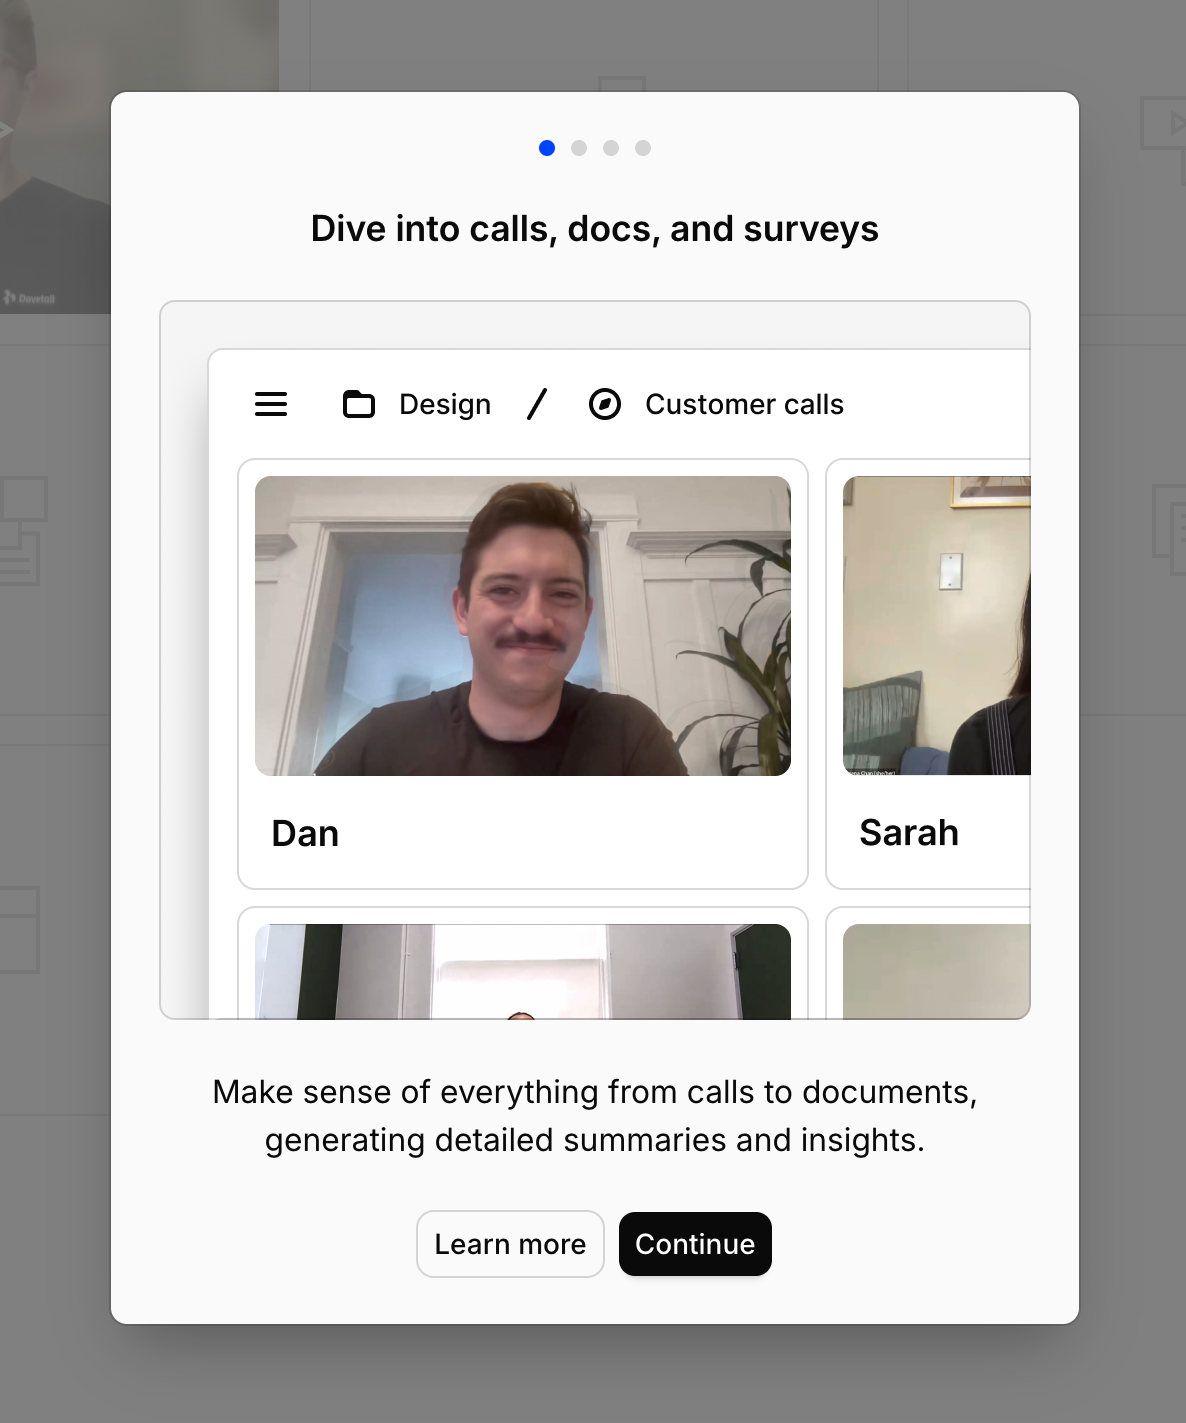Click the Dovetail logo on background video

[x=30, y=298]
